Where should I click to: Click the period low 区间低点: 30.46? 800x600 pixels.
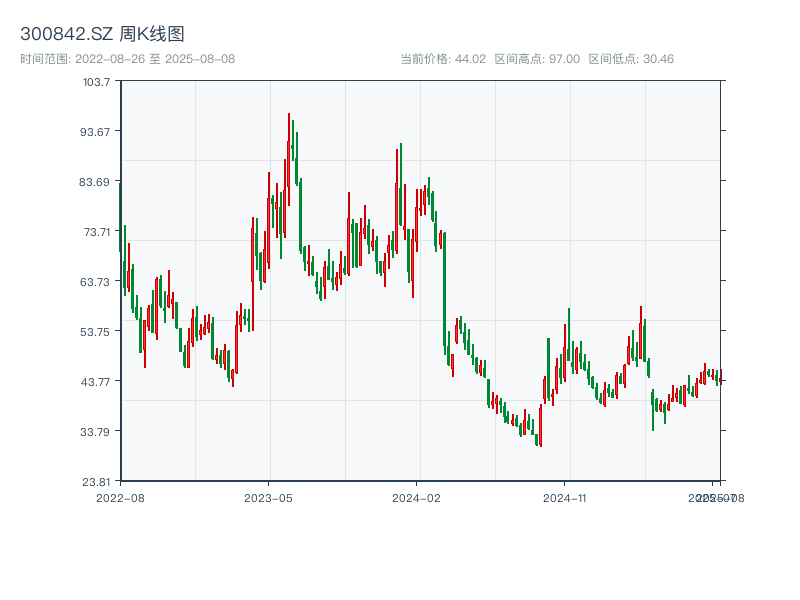[x=631, y=59]
